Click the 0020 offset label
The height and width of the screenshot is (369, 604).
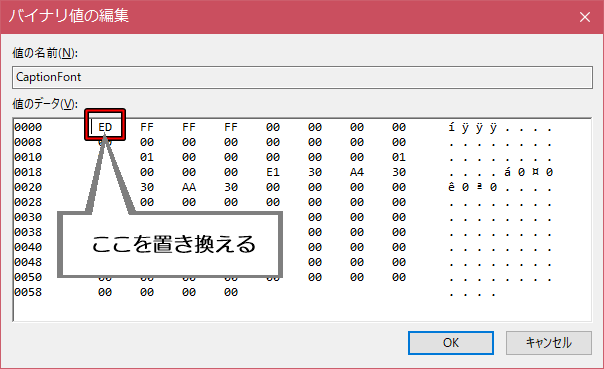(x=28, y=187)
